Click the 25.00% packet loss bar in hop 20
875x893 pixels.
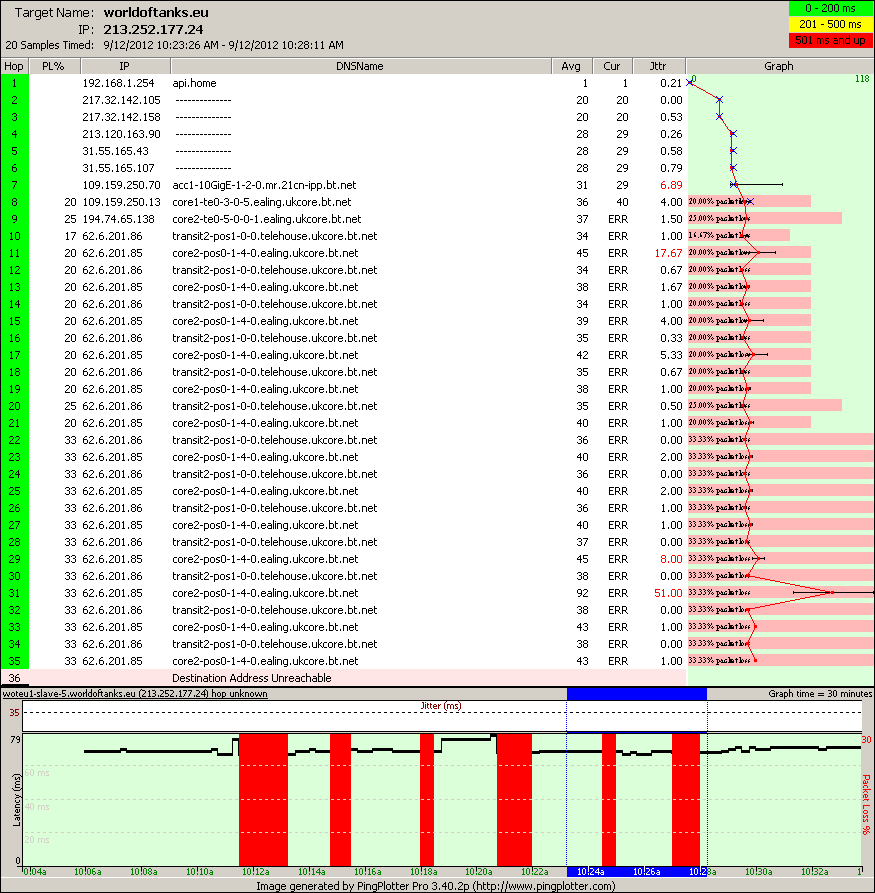click(x=764, y=405)
